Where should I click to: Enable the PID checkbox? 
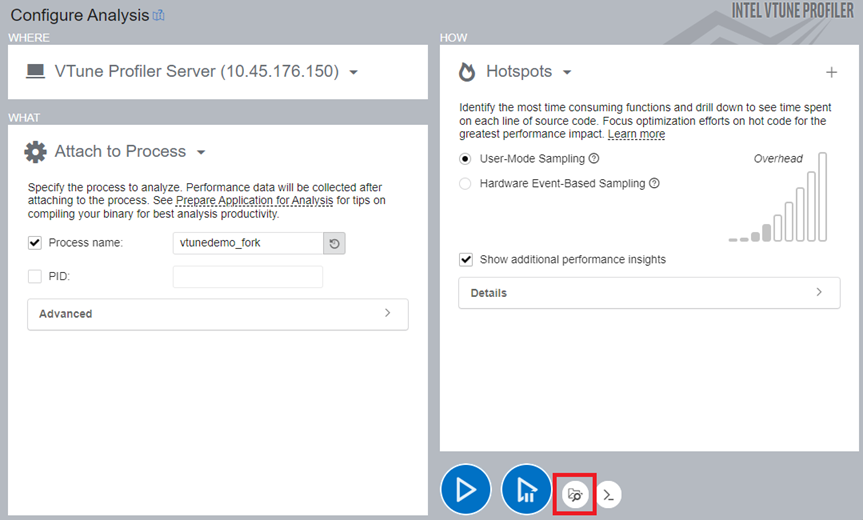pyautogui.click(x=35, y=276)
